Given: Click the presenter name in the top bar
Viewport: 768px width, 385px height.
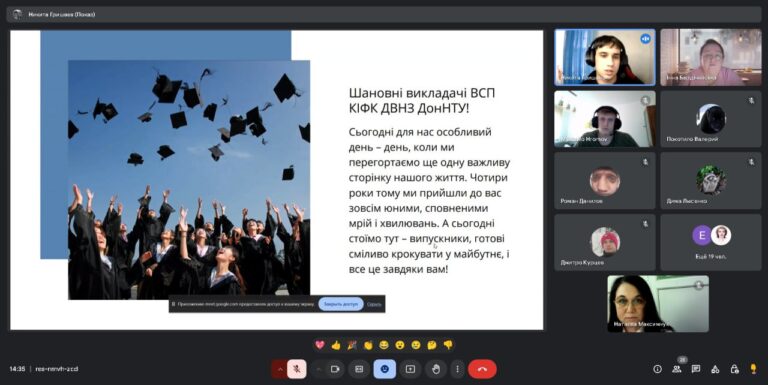Looking at the screenshot, I should pyautogui.click(x=62, y=14).
